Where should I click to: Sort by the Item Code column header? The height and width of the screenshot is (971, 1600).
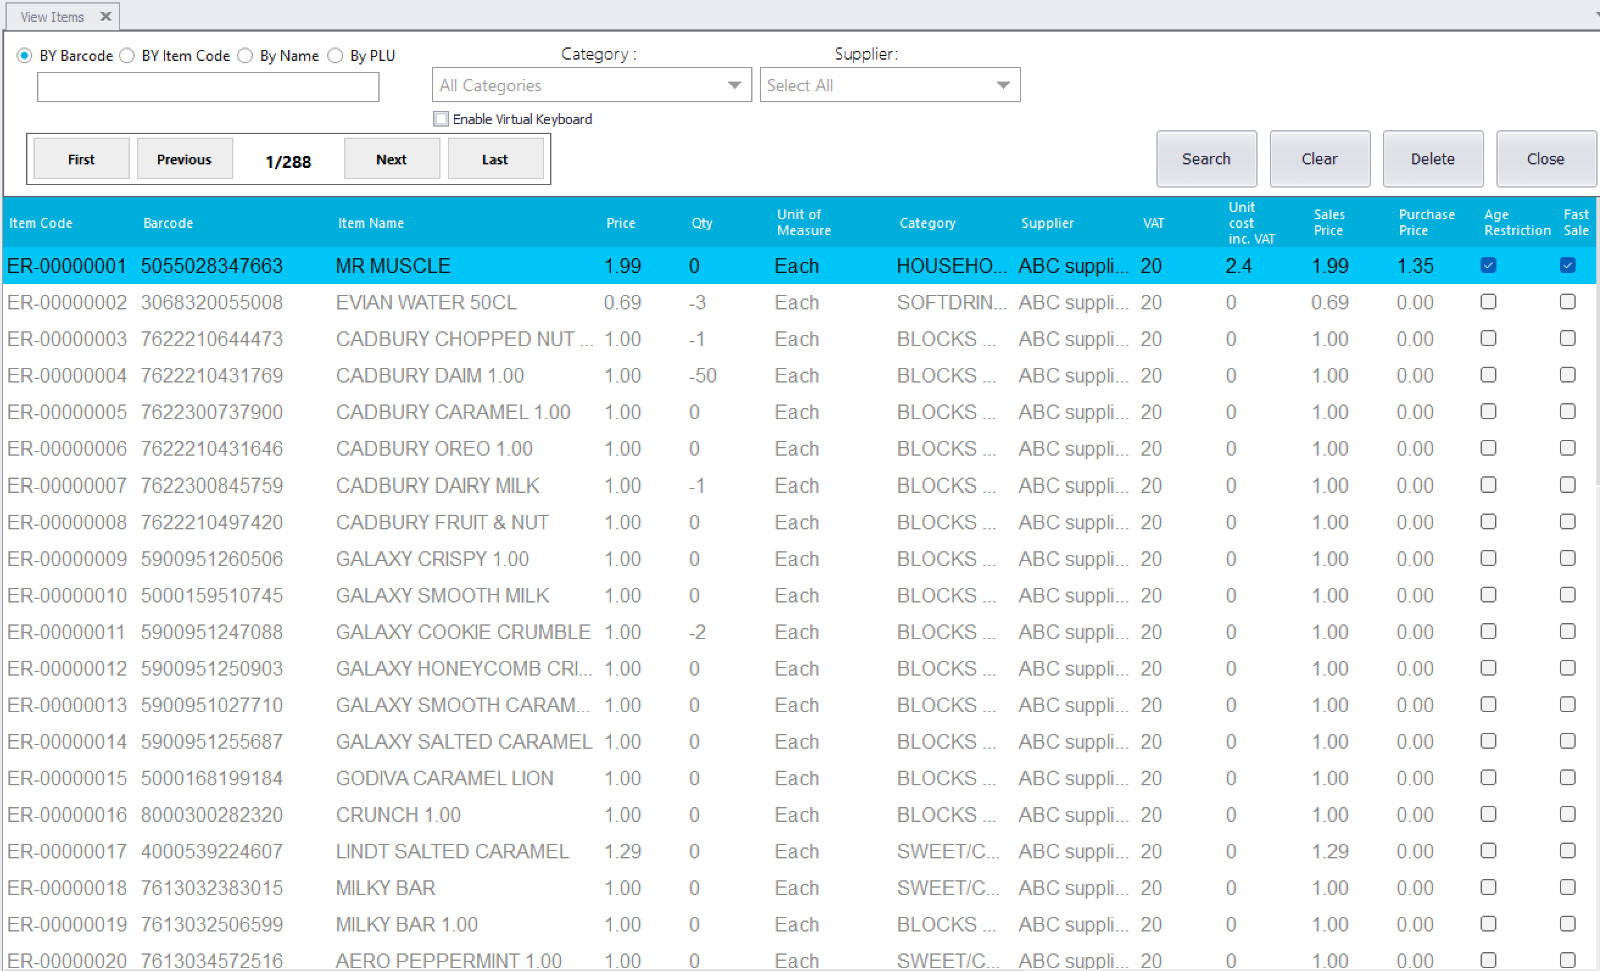[41, 223]
